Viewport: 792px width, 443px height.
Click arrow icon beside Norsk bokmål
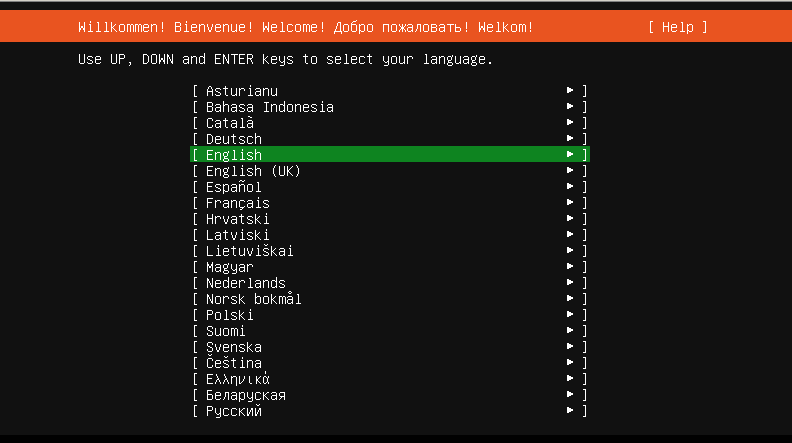570,299
